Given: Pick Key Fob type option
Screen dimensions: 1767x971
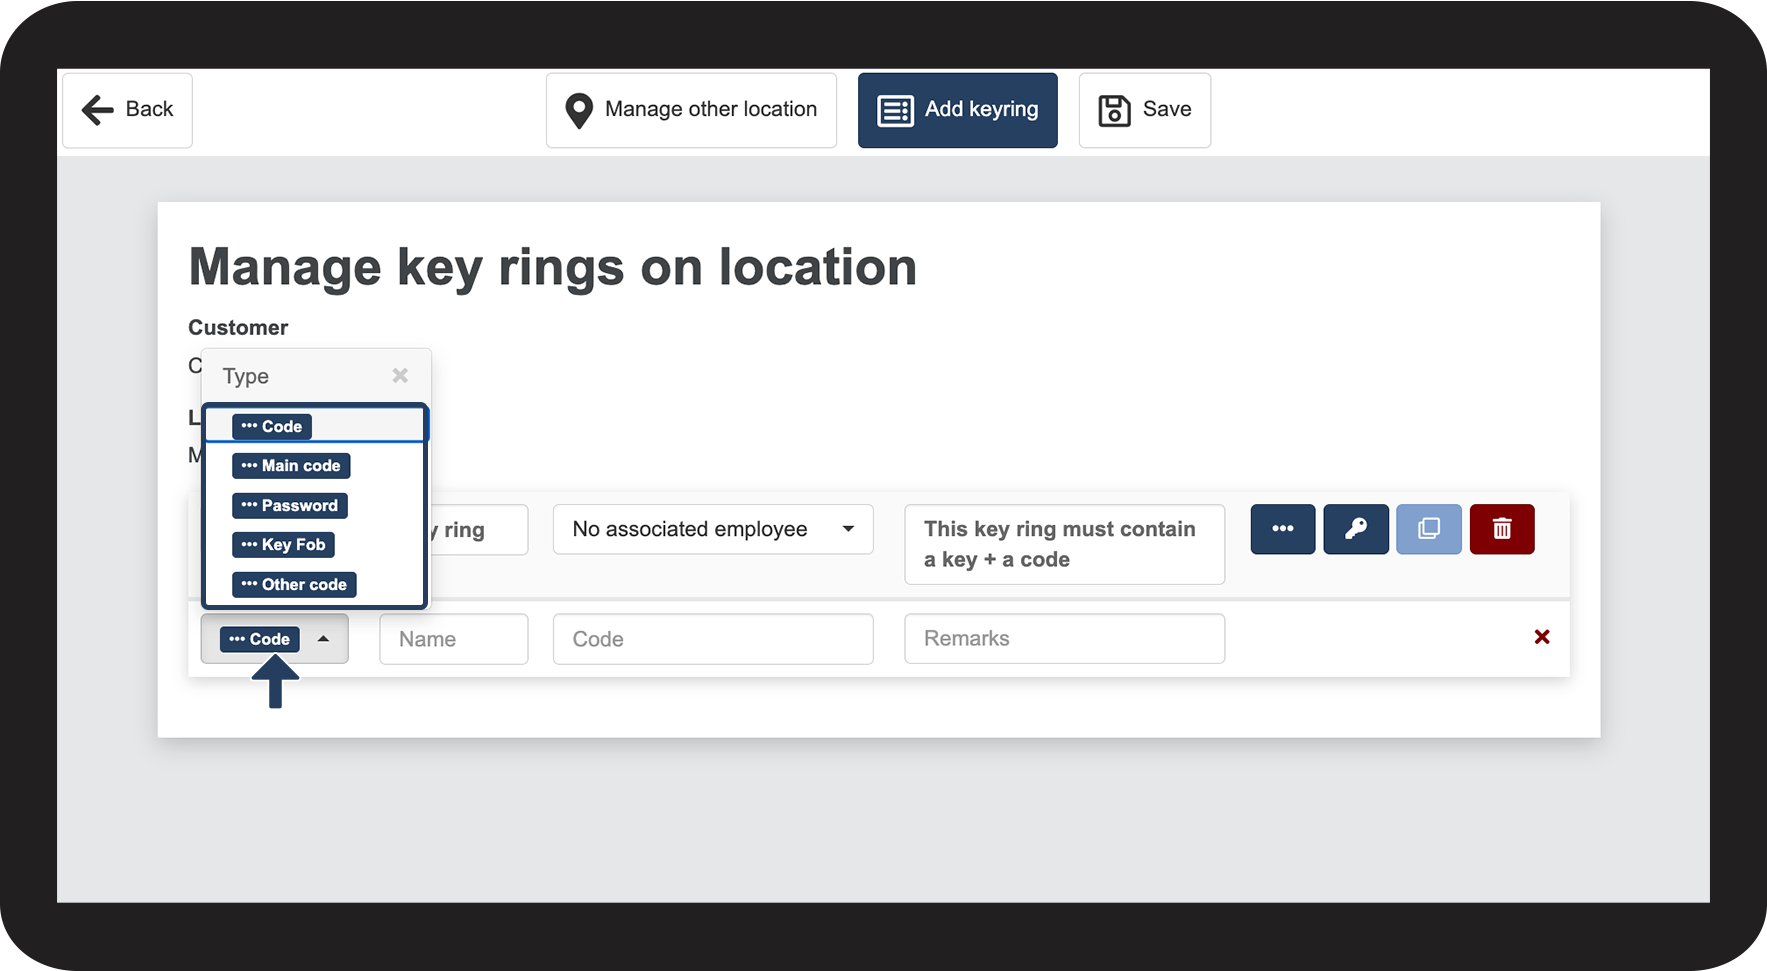Looking at the screenshot, I should 283,545.
